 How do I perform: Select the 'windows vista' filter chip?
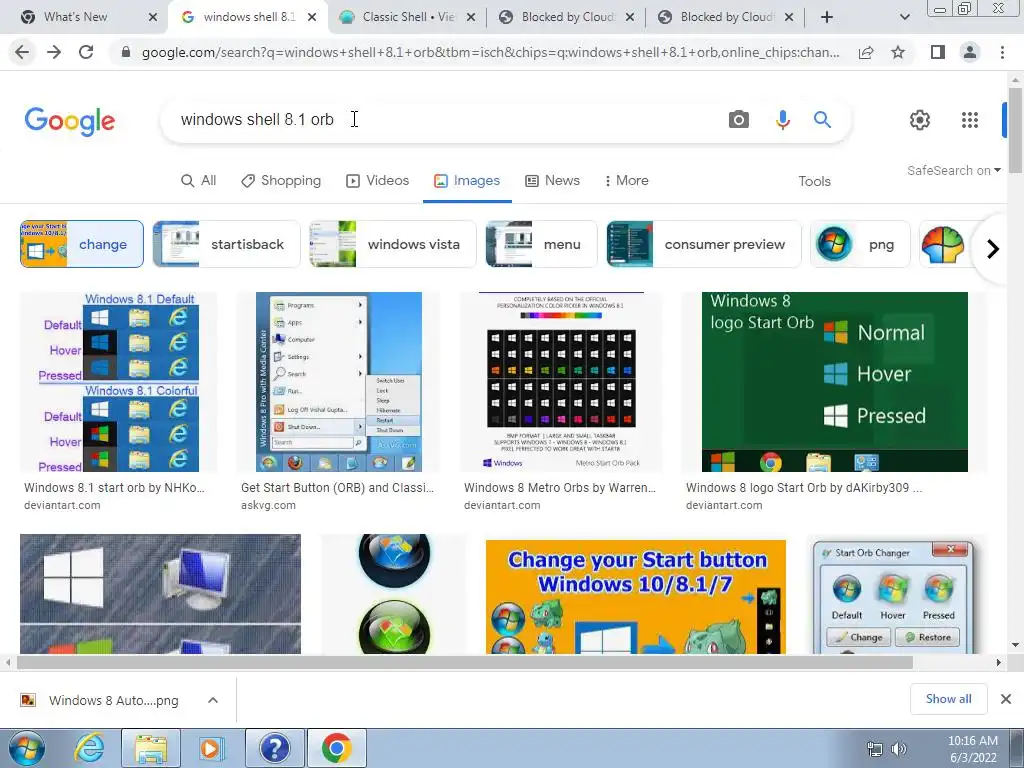tap(393, 244)
